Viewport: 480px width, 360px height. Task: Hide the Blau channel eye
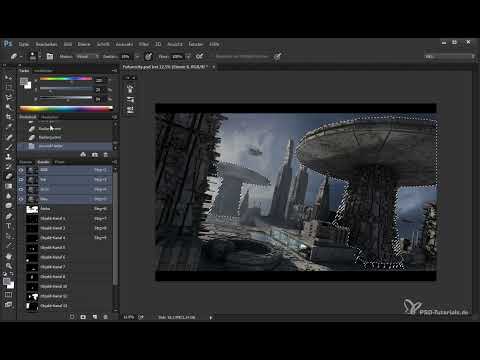coord(21,199)
